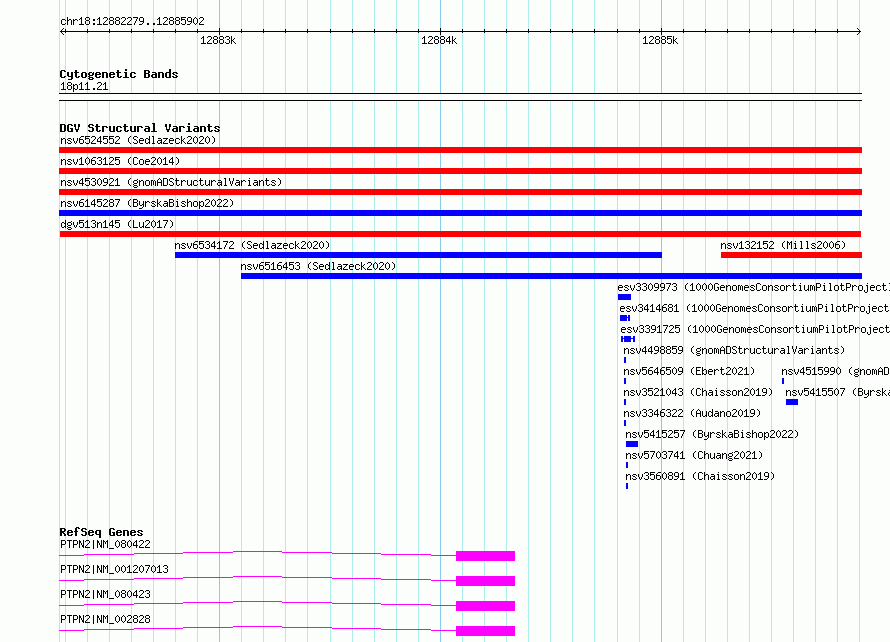Click the nsv6524552 (Sedlazeck2020) variant label

coord(138,140)
